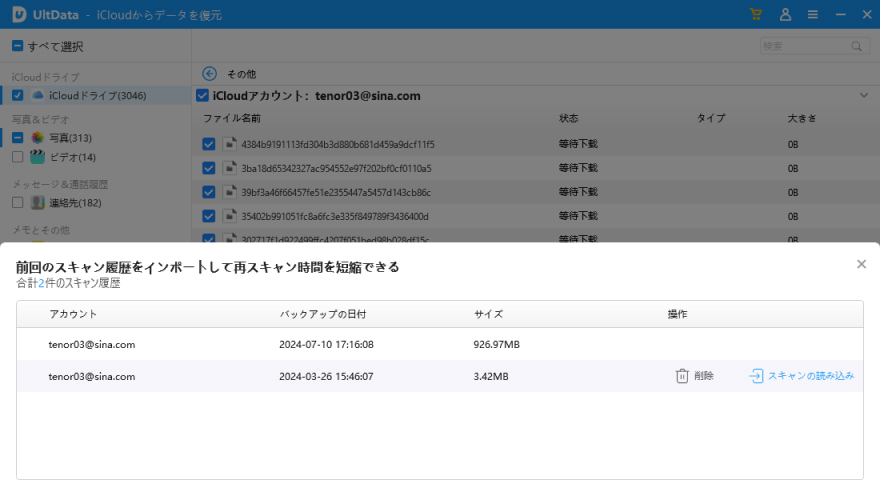Viewport: 880px width, 496px height.
Task: Click file icon of 4384b9191113fd304b3d880b681d459a9dcf11f5
Action: [x=229, y=144]
